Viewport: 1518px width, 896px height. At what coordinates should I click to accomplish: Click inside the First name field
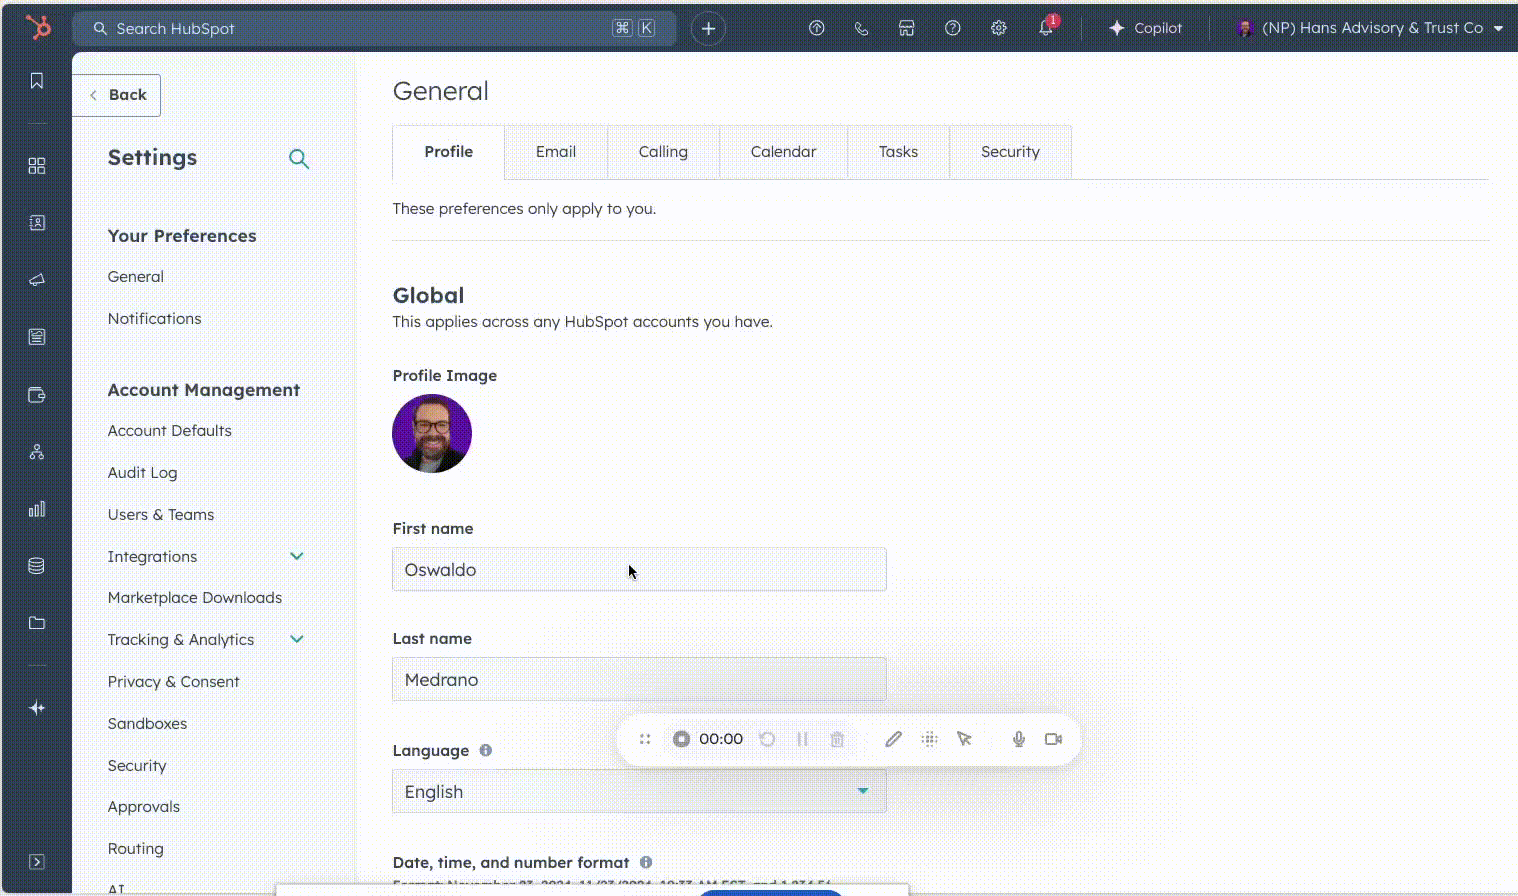coord(639,569)
